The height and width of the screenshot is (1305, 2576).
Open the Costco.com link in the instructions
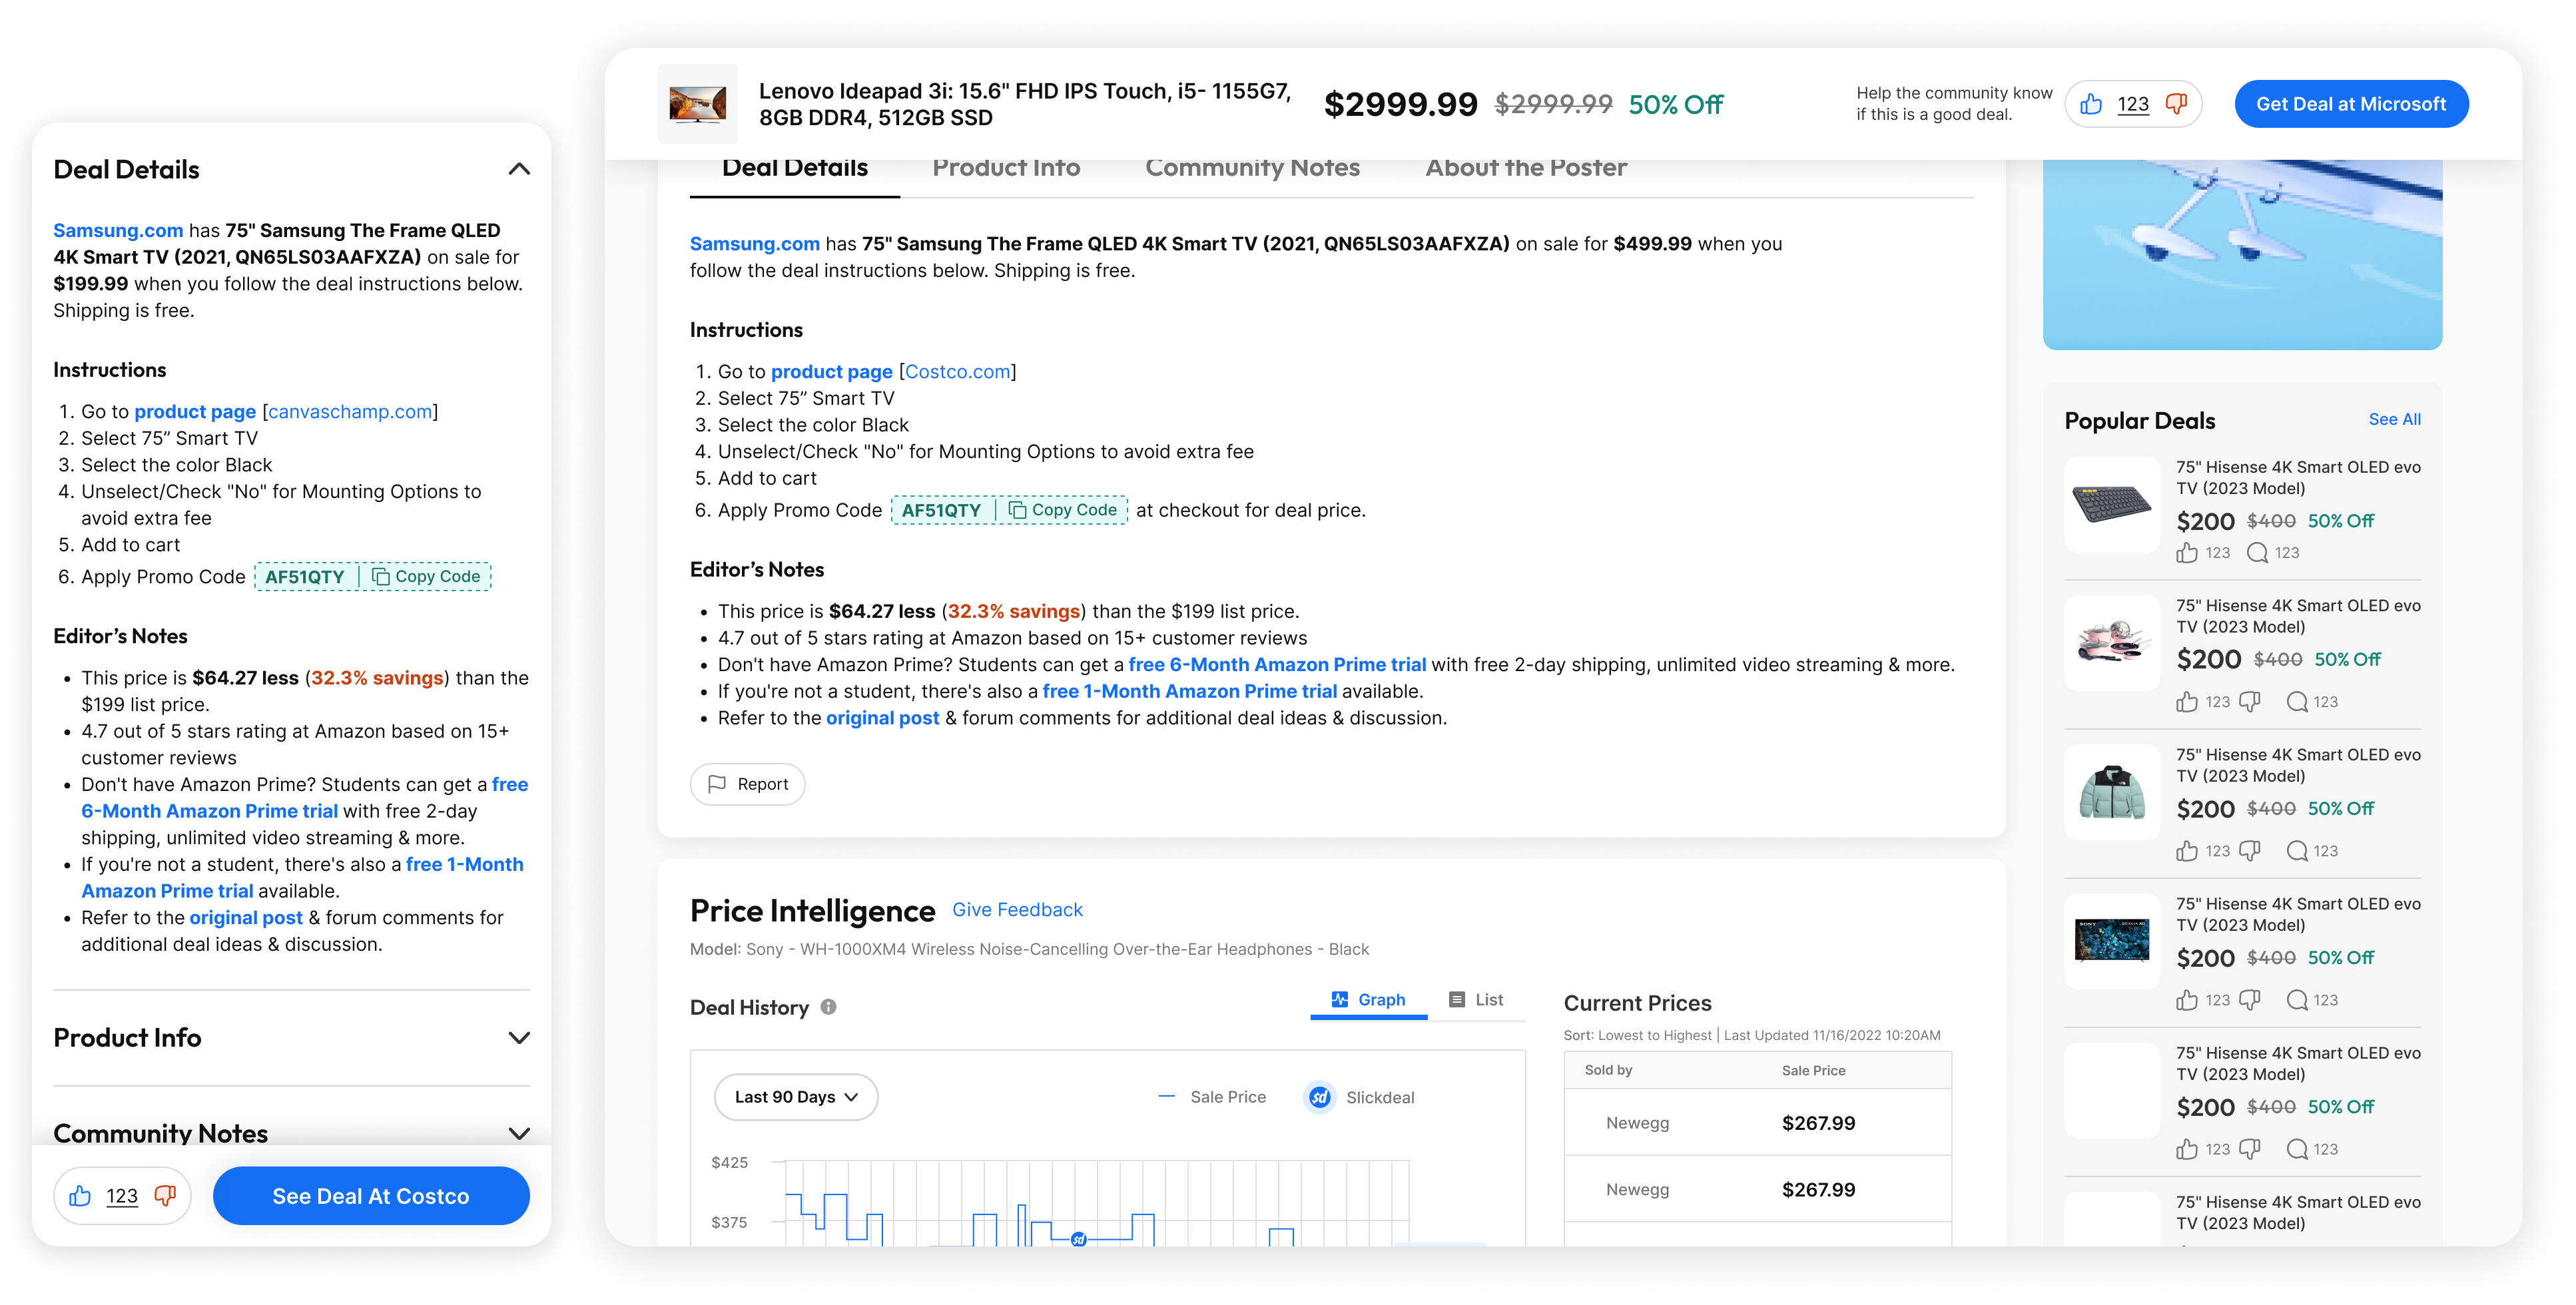(957, 372)
